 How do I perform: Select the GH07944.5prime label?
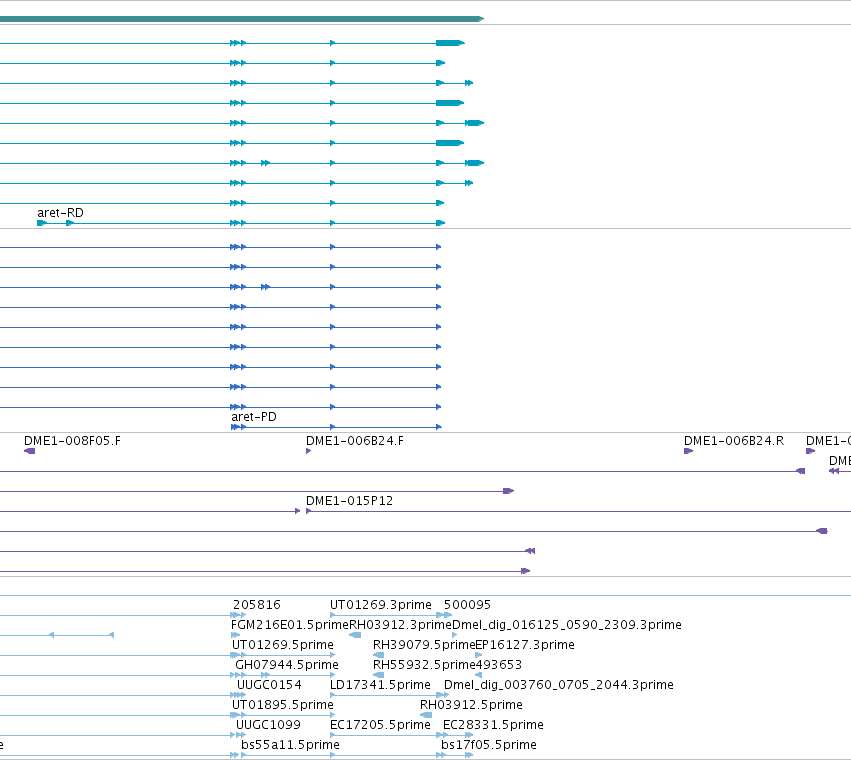pos(287,665)
